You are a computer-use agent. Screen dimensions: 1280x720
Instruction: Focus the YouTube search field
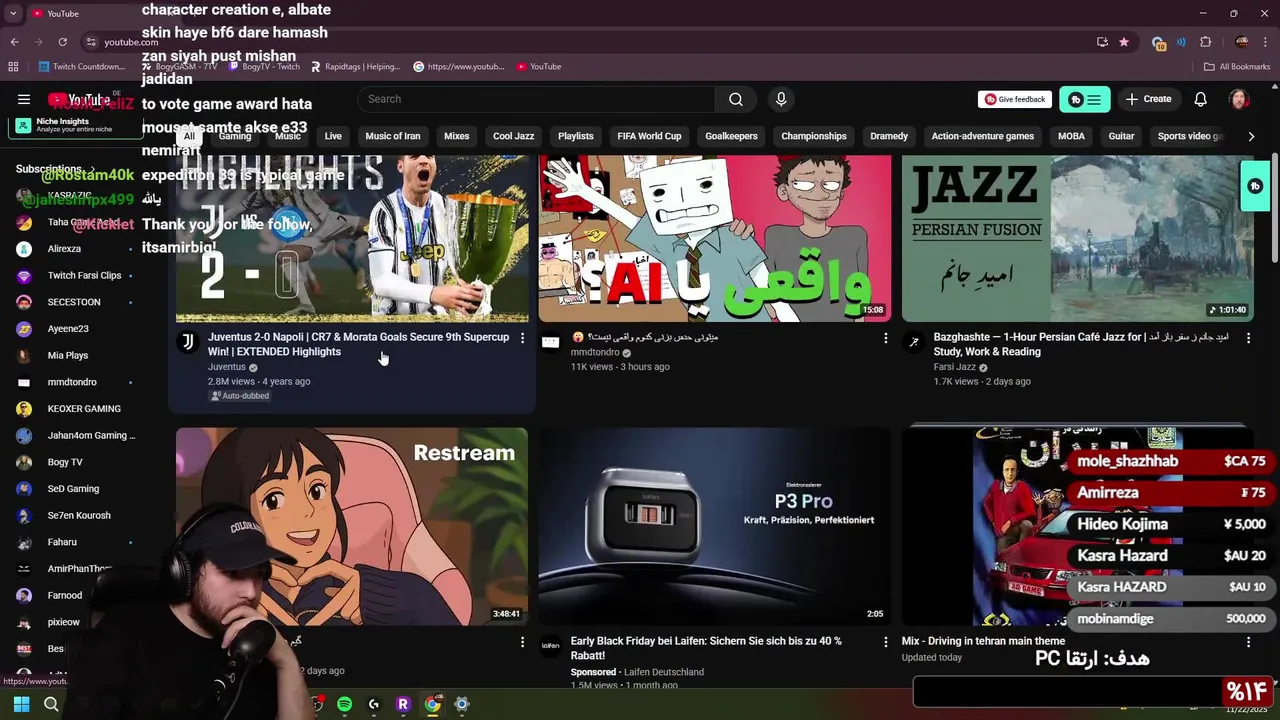tap(537, 99)
